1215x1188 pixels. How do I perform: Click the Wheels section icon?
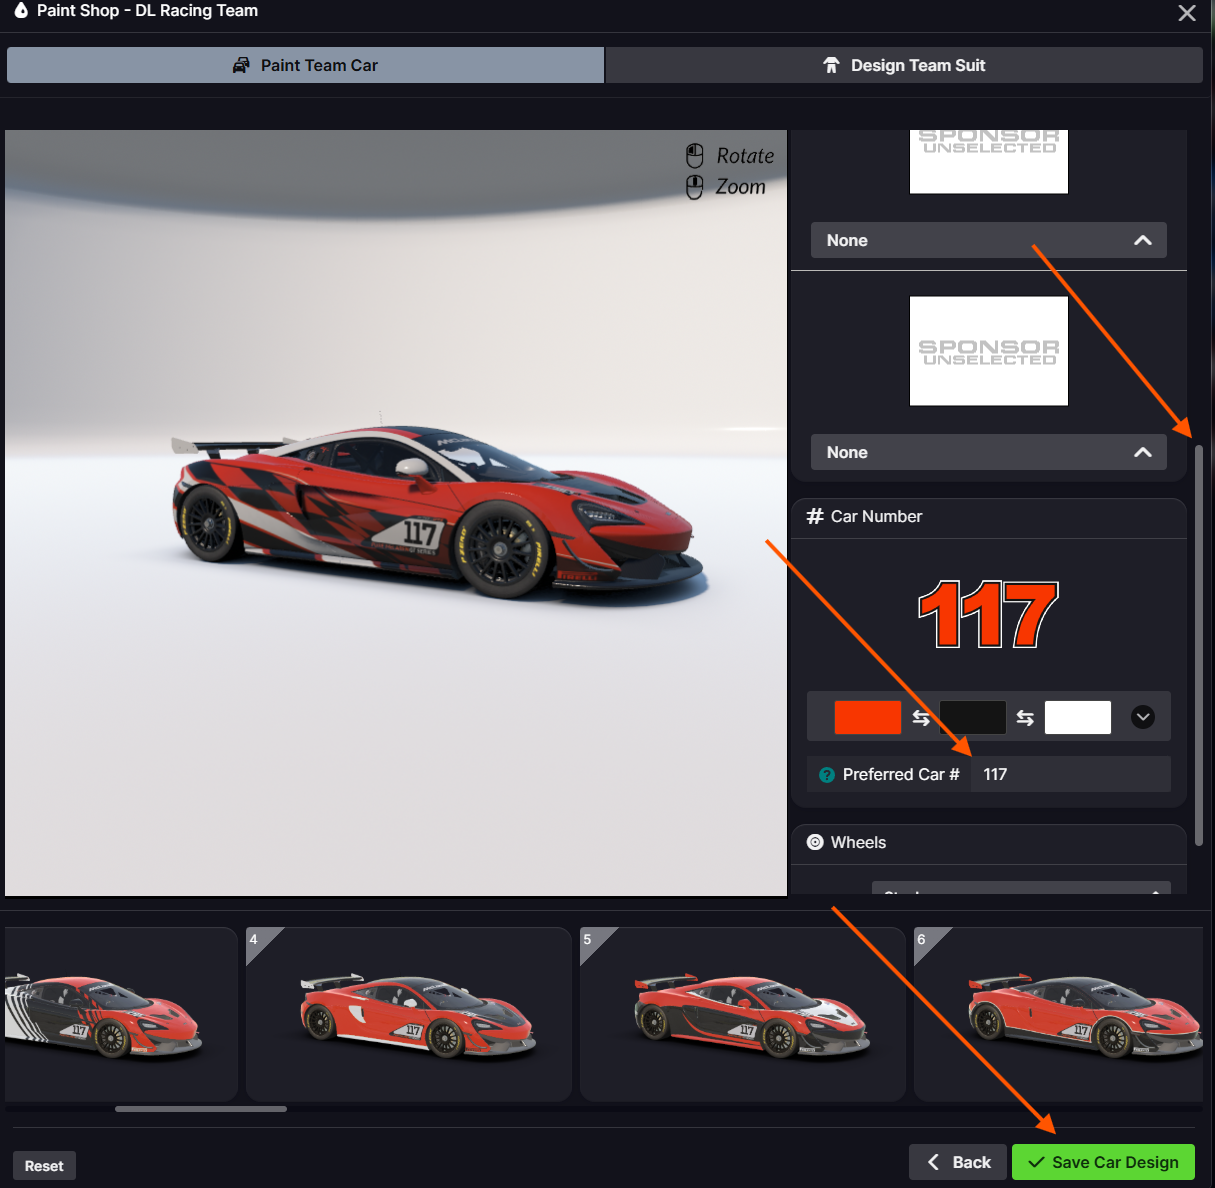point(815,843)
